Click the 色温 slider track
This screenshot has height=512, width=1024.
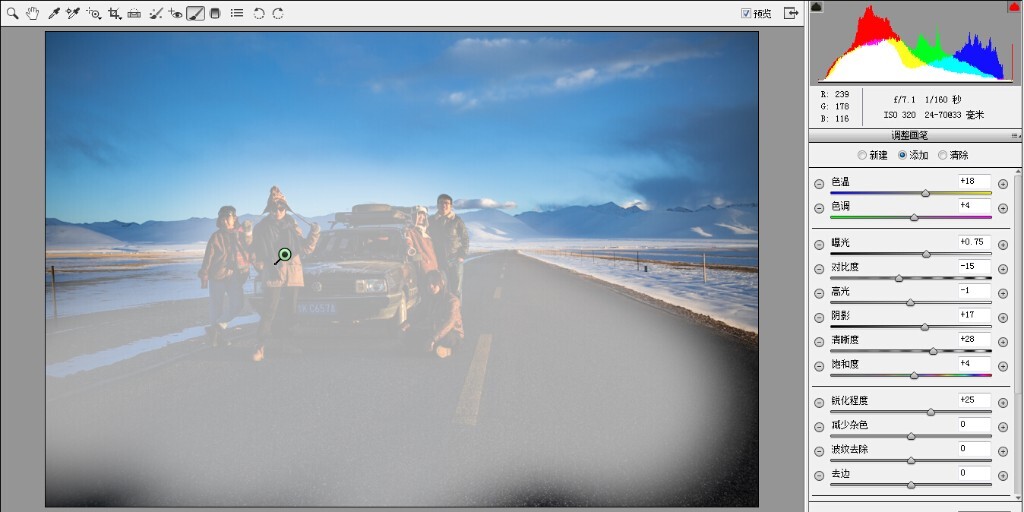coord(910,193)
